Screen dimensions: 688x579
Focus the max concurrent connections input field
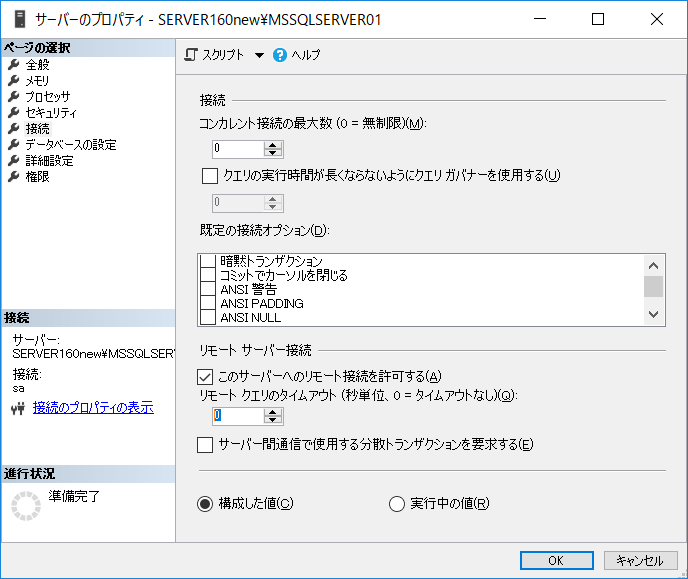coord(238,149)
